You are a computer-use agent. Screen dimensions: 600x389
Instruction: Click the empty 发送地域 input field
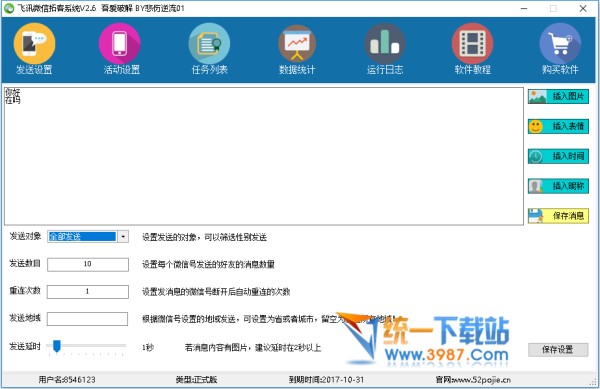coord(87,319)
